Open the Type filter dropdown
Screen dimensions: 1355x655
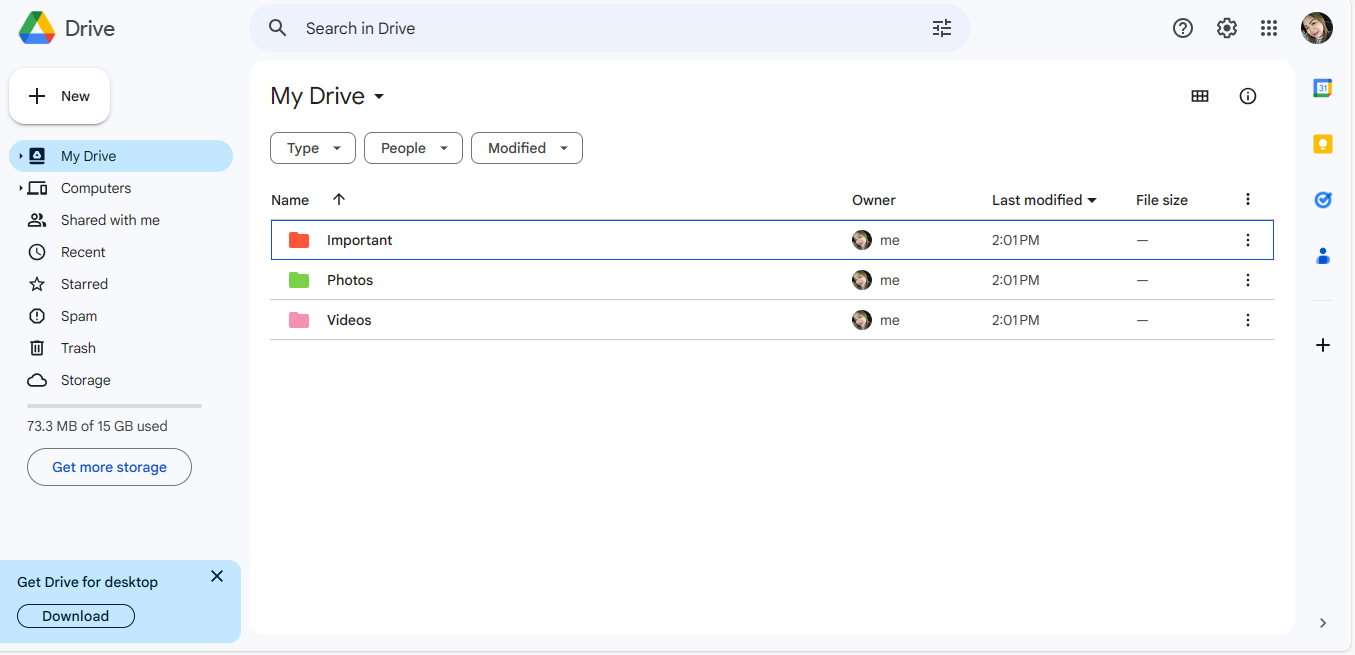pos(313,148)
